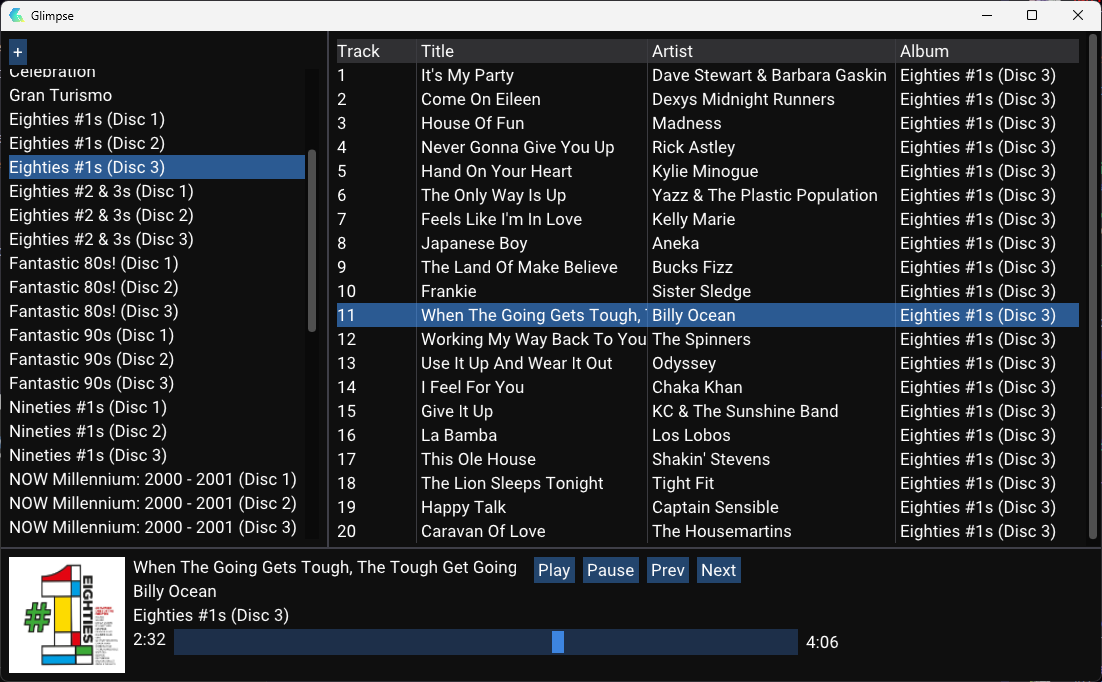
Task: Click the track list vertical scrollbar
Action: point(1092,287)
